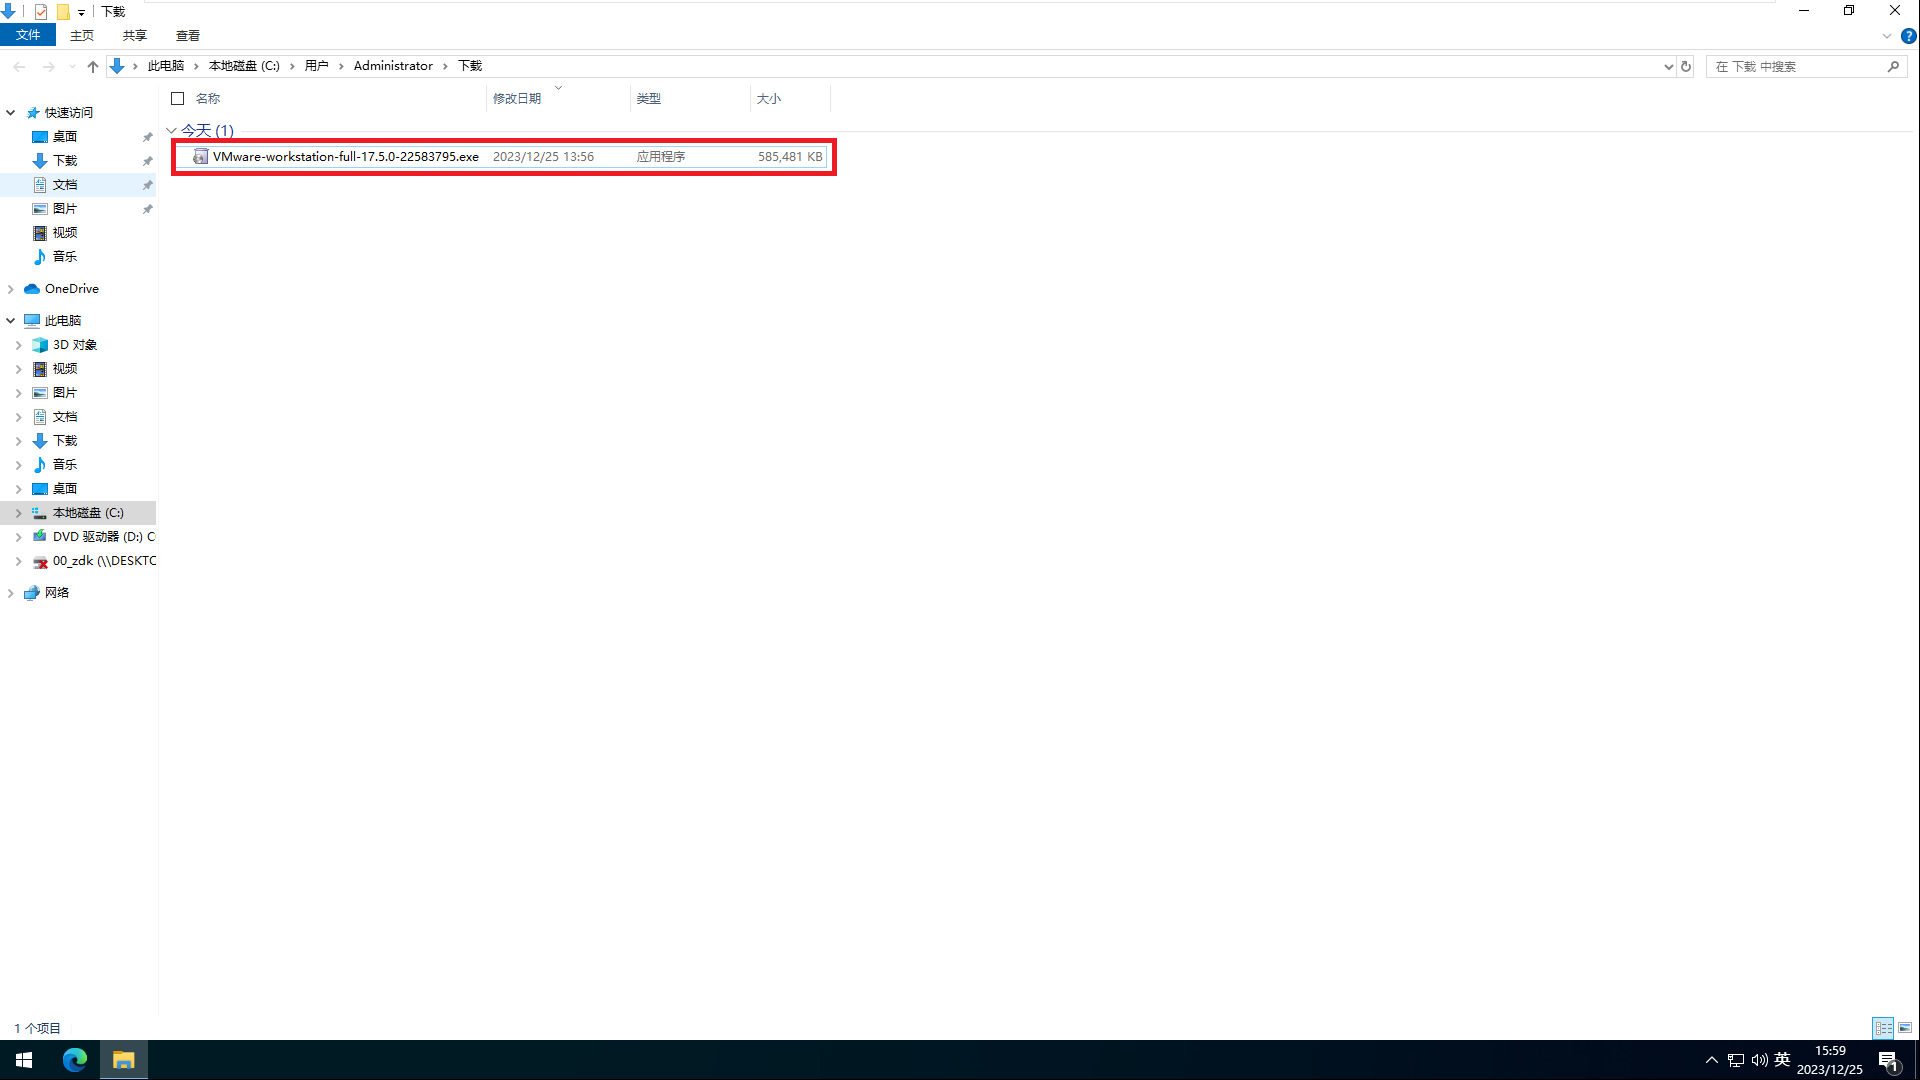Expand 本地磁盘 (C:) tree node
Screen dimensions: 1920x1080
(x=18, y=513)
